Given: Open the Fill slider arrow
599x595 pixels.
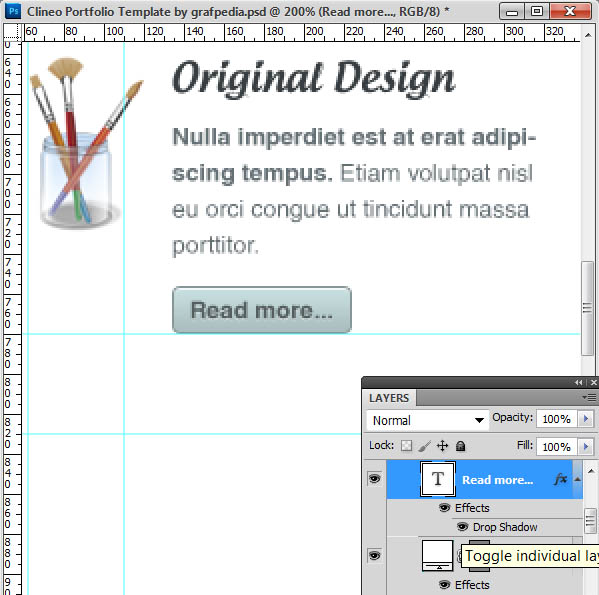Looking at the screenshot, I should click(586, 446).
